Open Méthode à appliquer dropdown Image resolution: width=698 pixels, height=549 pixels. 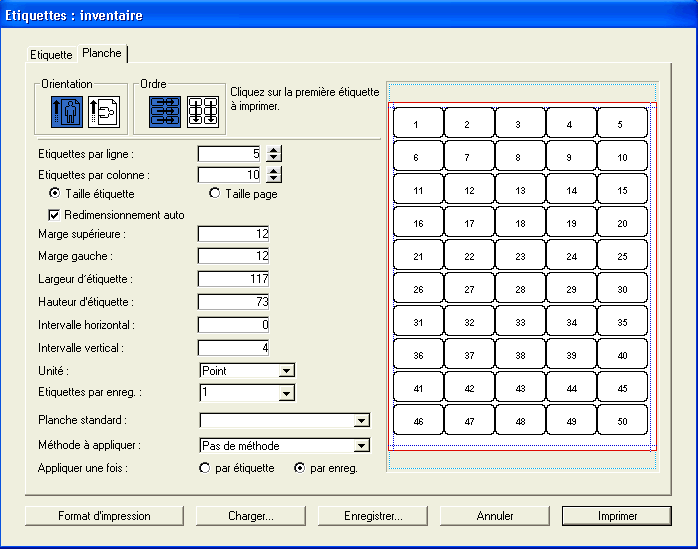[x=361, y=446]
